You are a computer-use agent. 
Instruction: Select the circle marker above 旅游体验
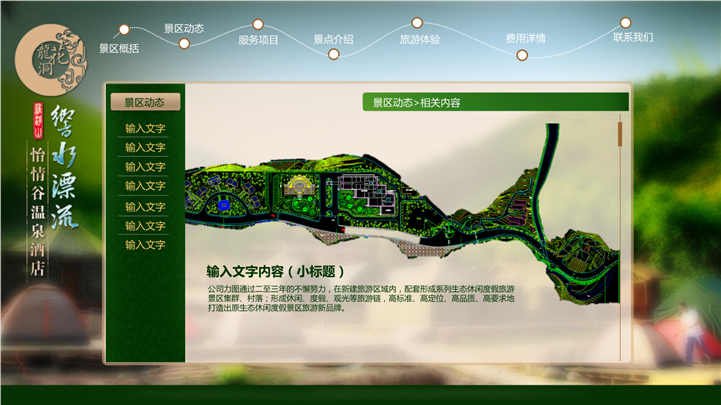pyautogui.click(x=418, y=22)
